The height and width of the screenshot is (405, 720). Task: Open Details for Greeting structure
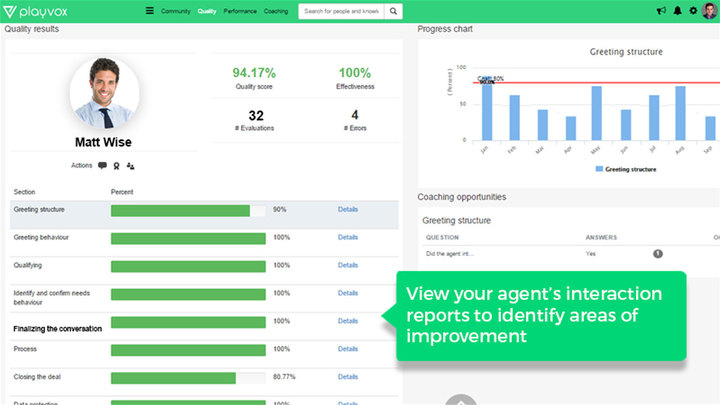pyautogui.click(x=347, y=210)
